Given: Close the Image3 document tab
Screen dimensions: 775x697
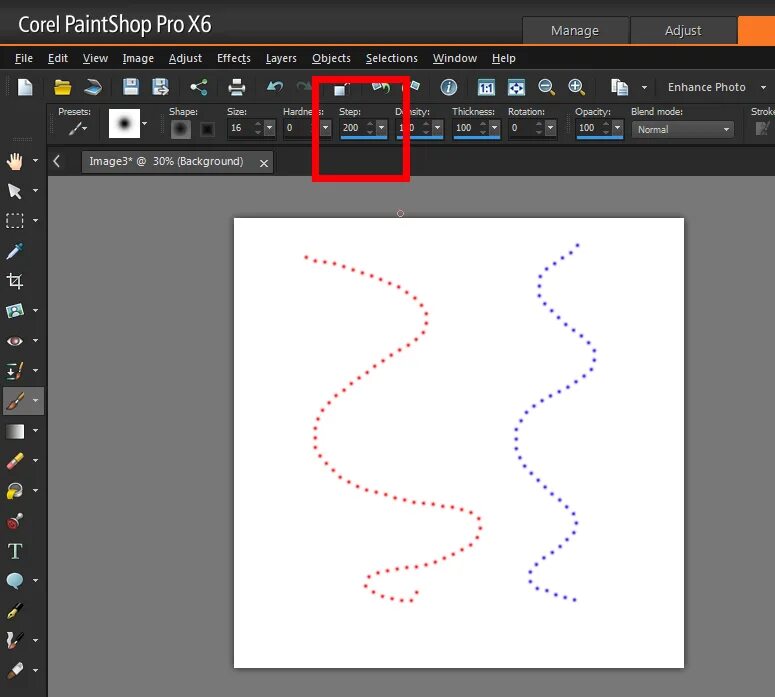Looking at the screenshot, I should click(x=264, y=163).
